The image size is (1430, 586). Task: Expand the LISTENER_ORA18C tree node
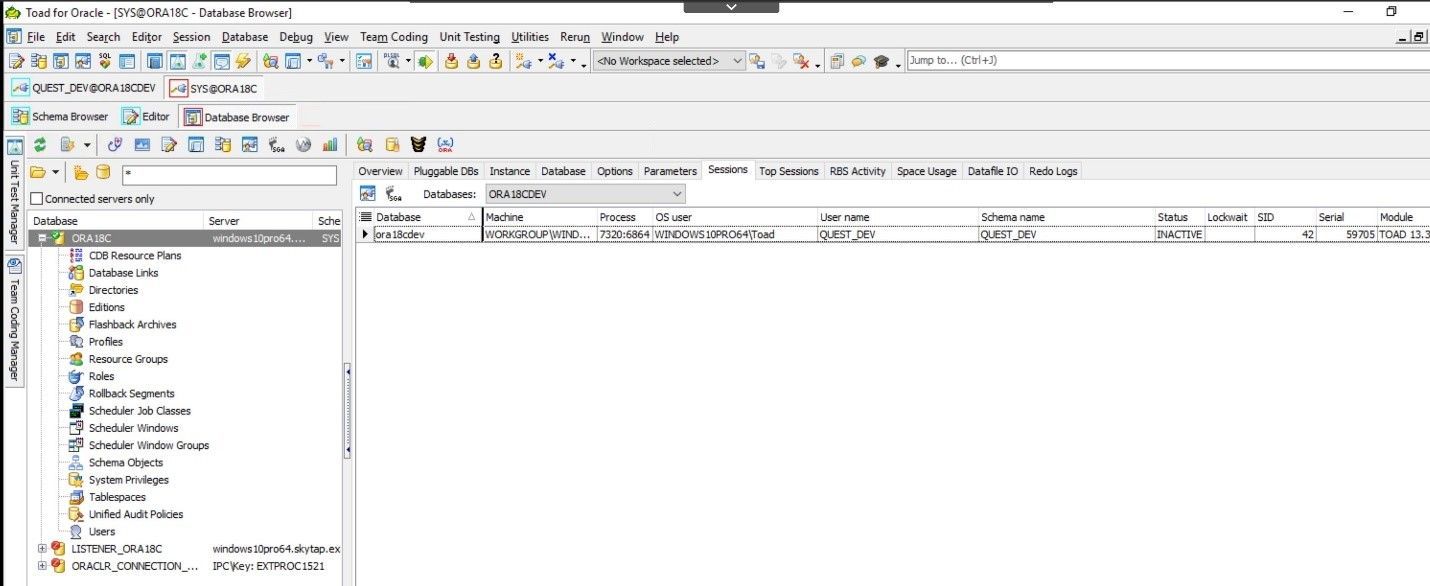point(42,549)
